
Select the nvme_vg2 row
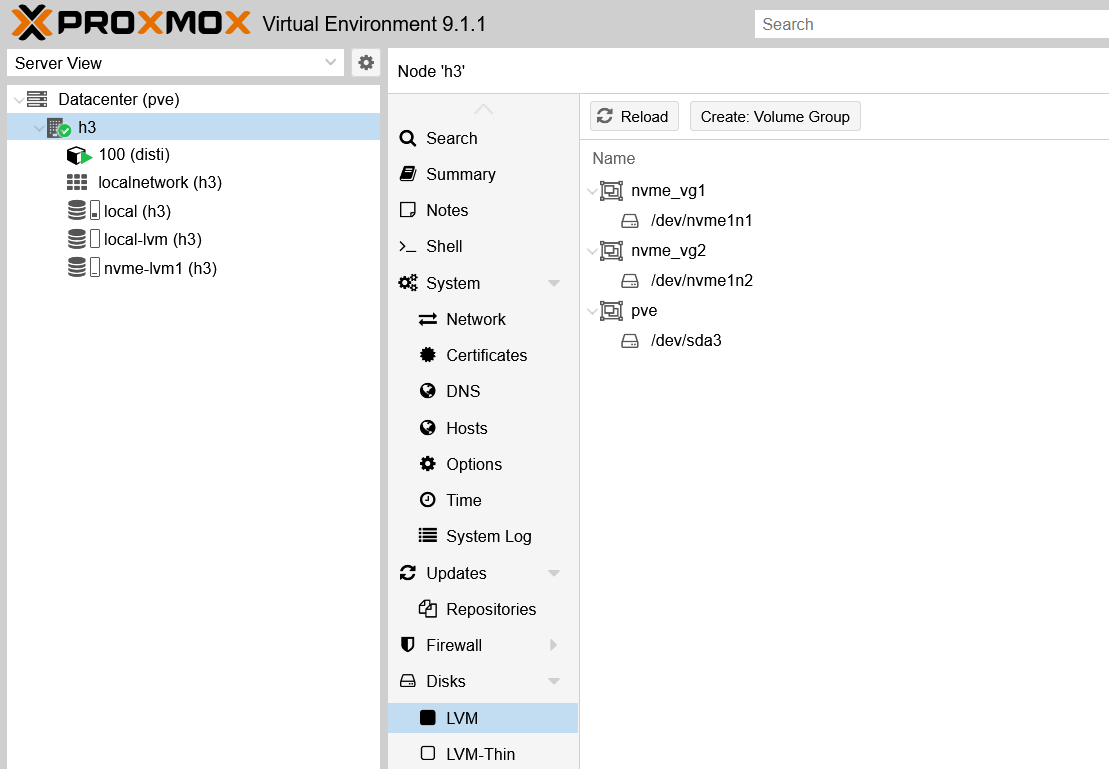(x=844, y=251)
